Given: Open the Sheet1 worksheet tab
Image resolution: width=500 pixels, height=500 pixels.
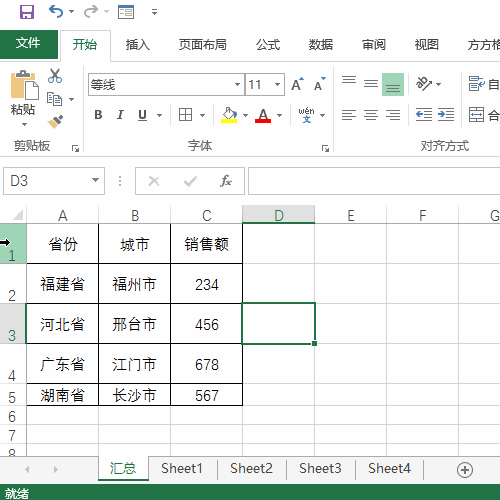Looking at the screenshot, I should (x=182, y=469).
